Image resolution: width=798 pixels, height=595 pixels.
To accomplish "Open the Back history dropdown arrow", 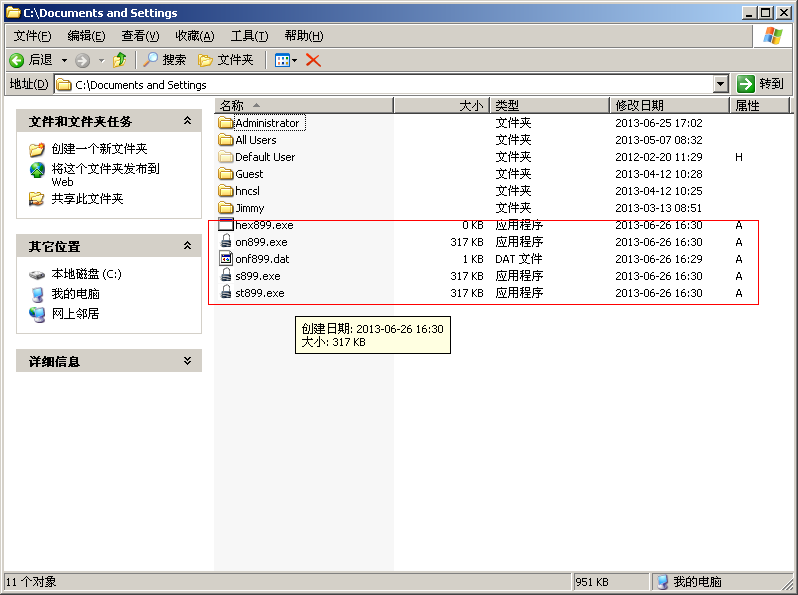I will 64,60.
